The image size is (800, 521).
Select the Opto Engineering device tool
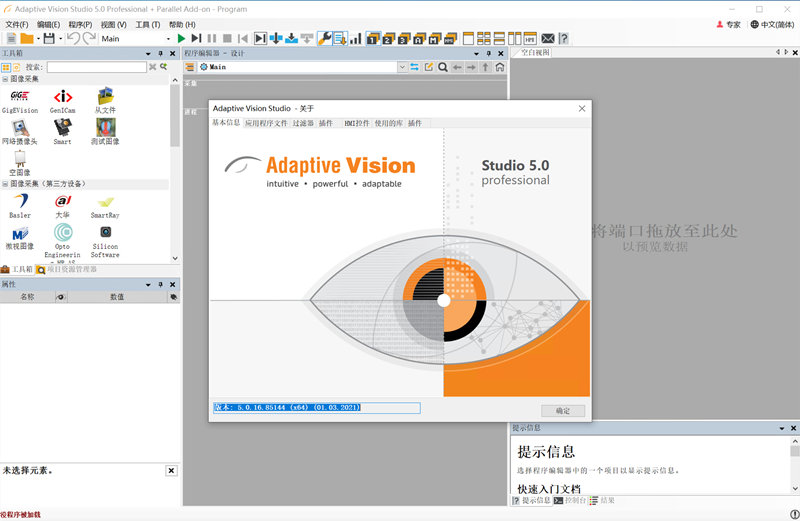coord(63,241)
